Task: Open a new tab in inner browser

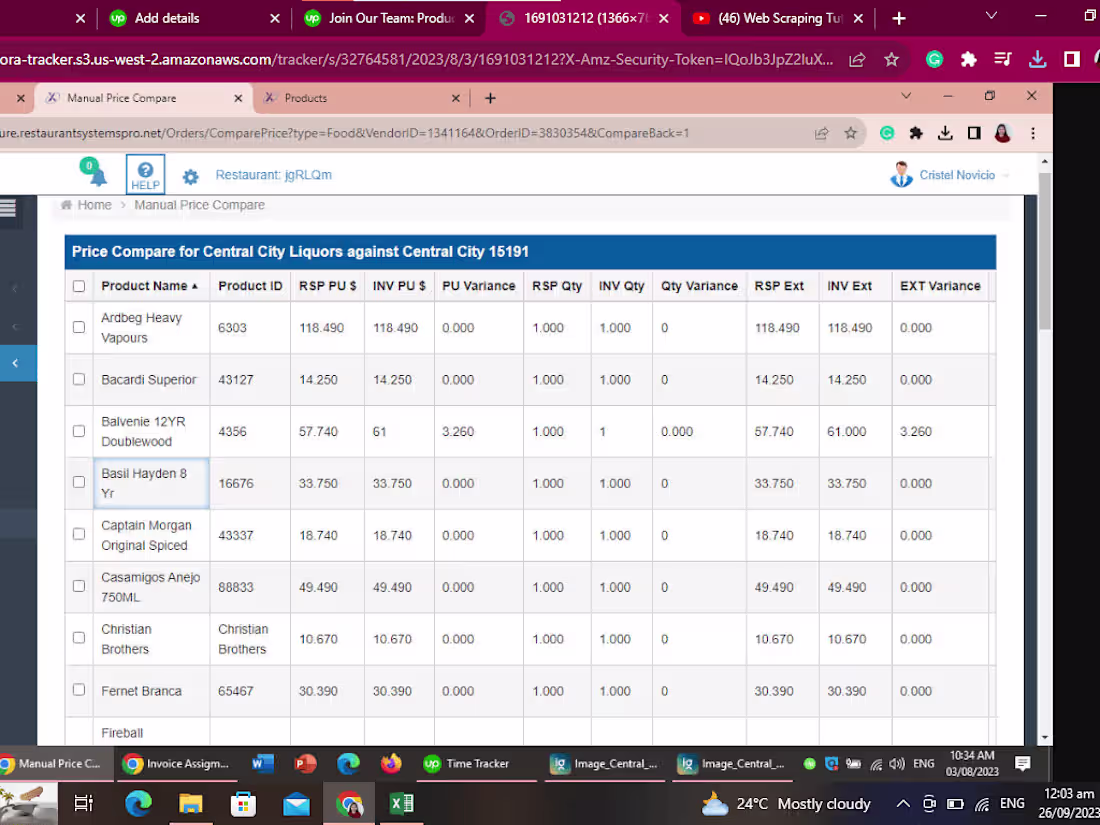Action: 490,98
